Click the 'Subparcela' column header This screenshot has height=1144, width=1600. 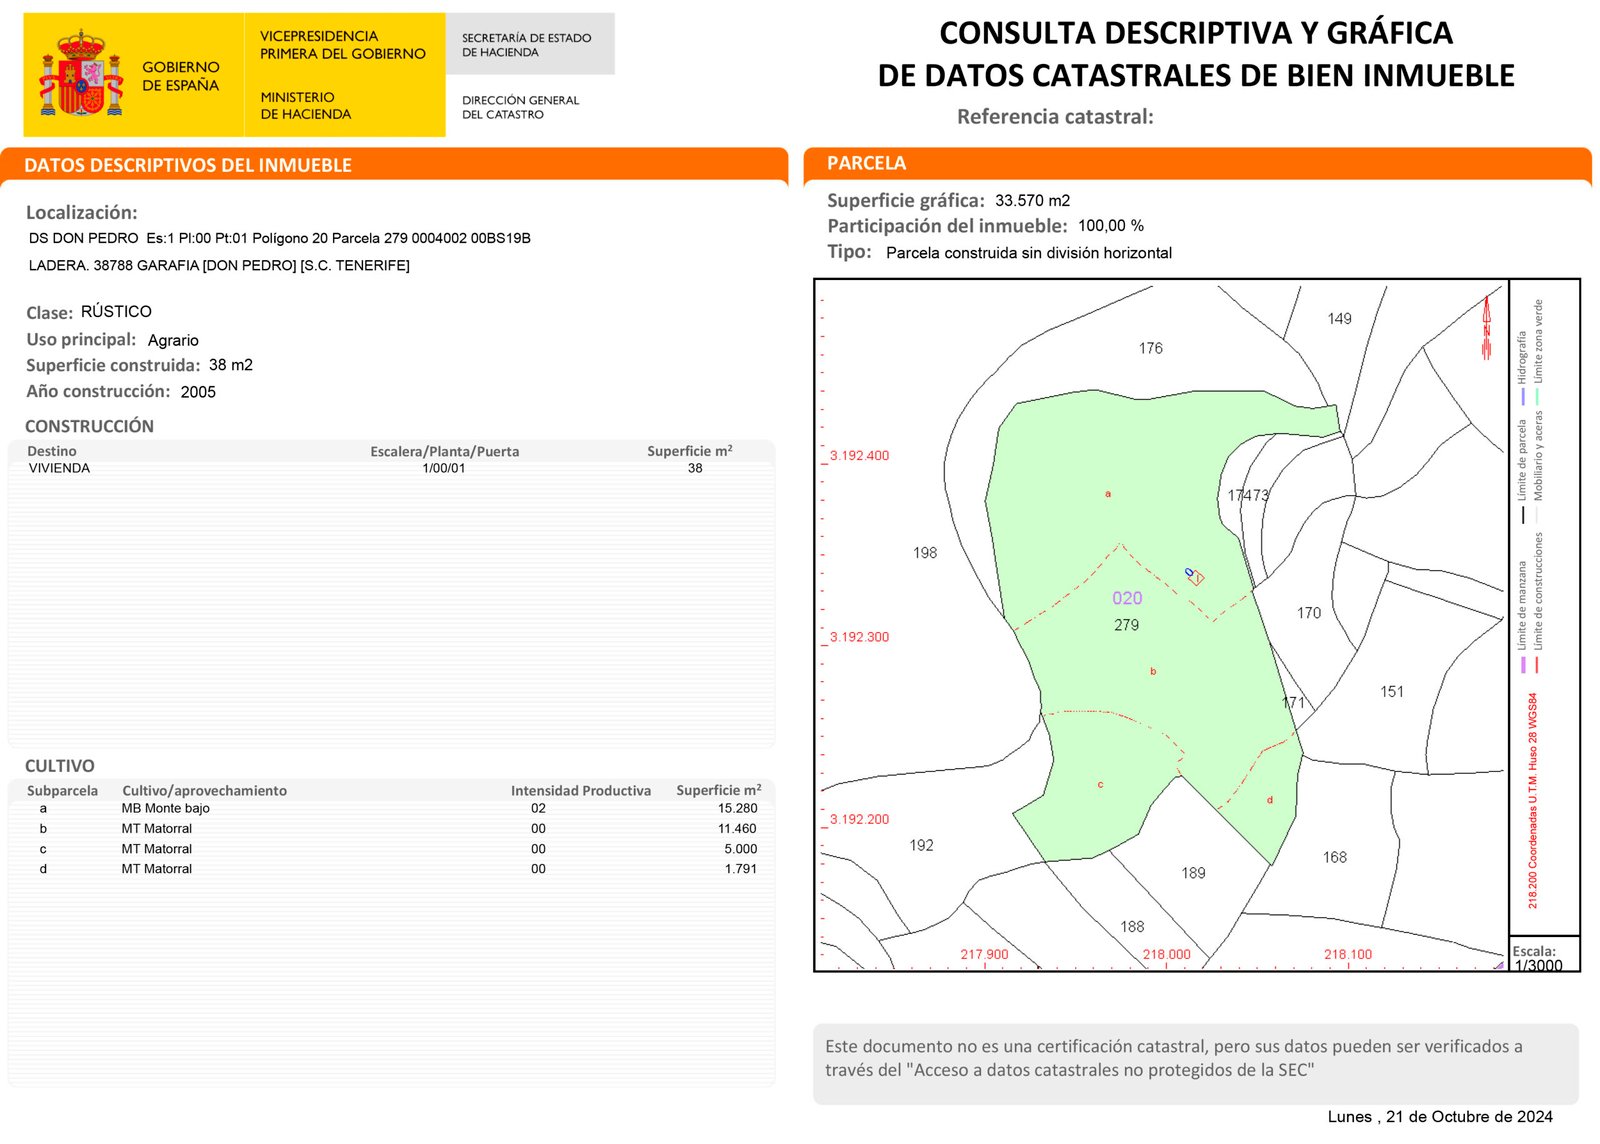(x=63, y=790)
